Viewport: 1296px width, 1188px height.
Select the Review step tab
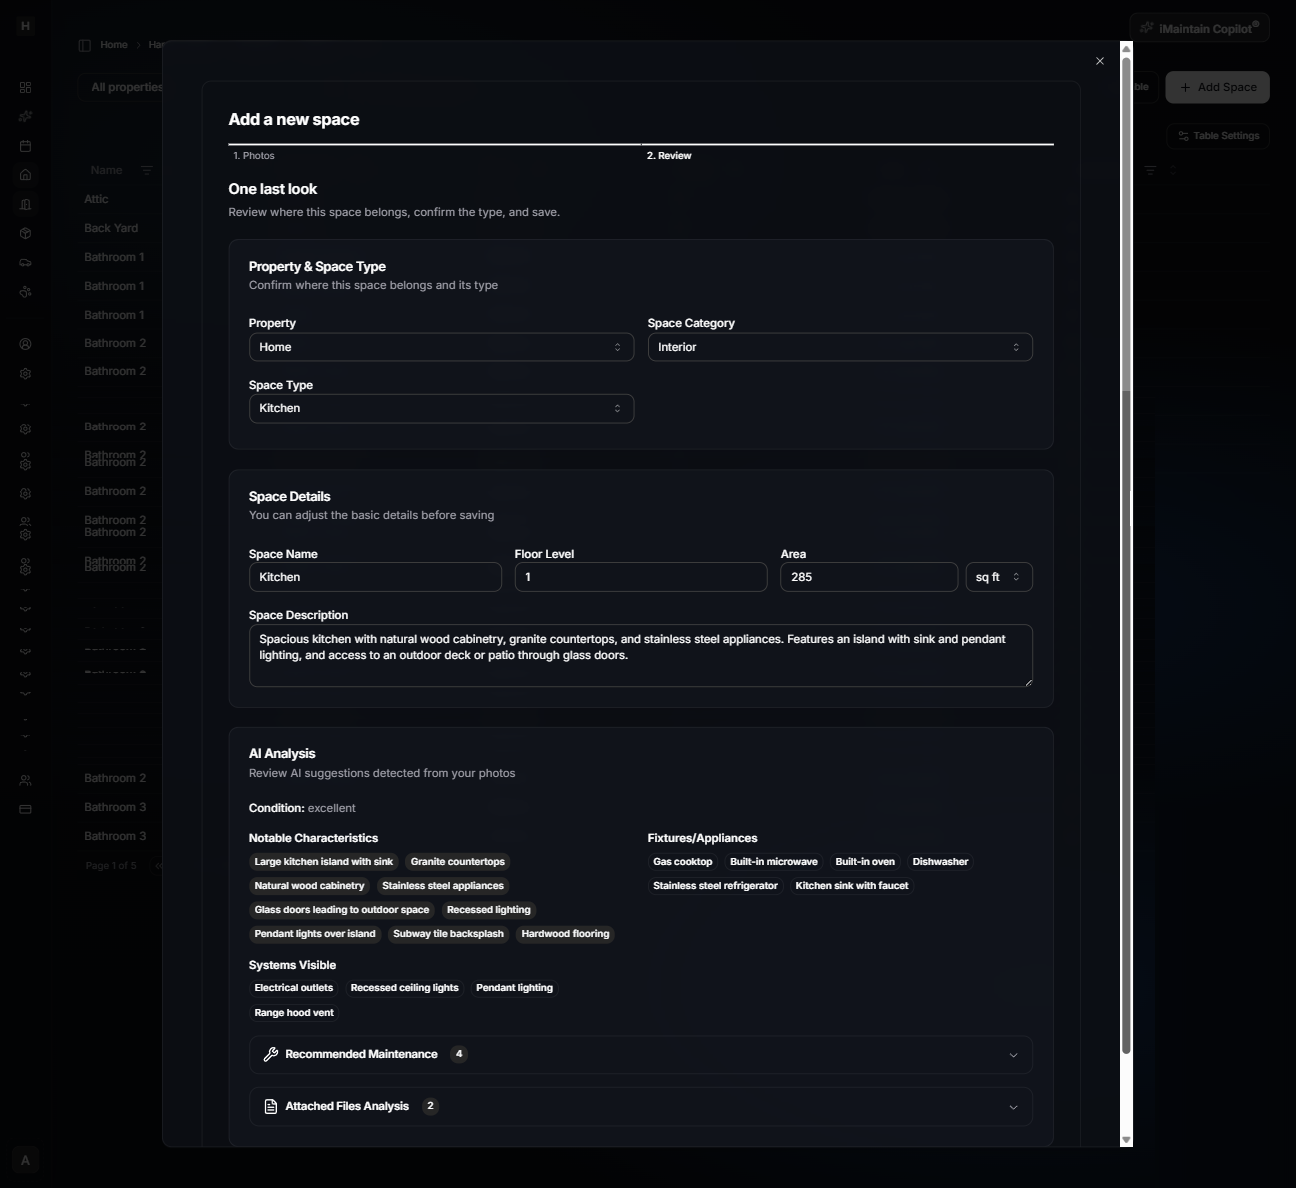click(670, 156)
